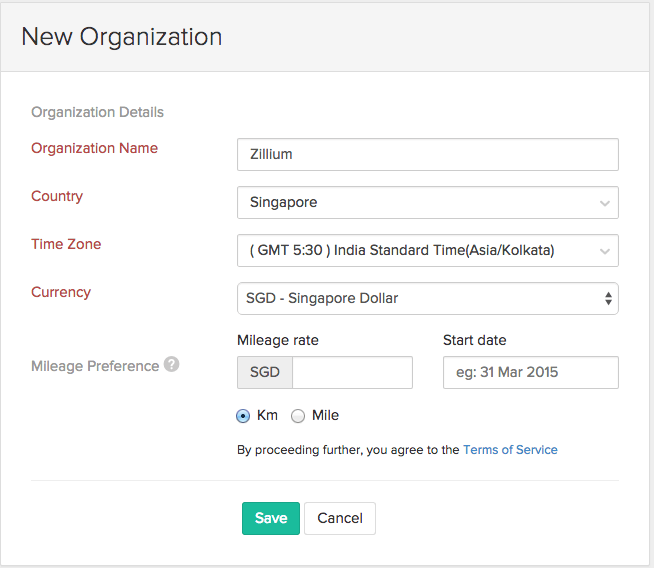Click the Cancel button
Viewport: 654px width, 568px height.
(339, 518)
